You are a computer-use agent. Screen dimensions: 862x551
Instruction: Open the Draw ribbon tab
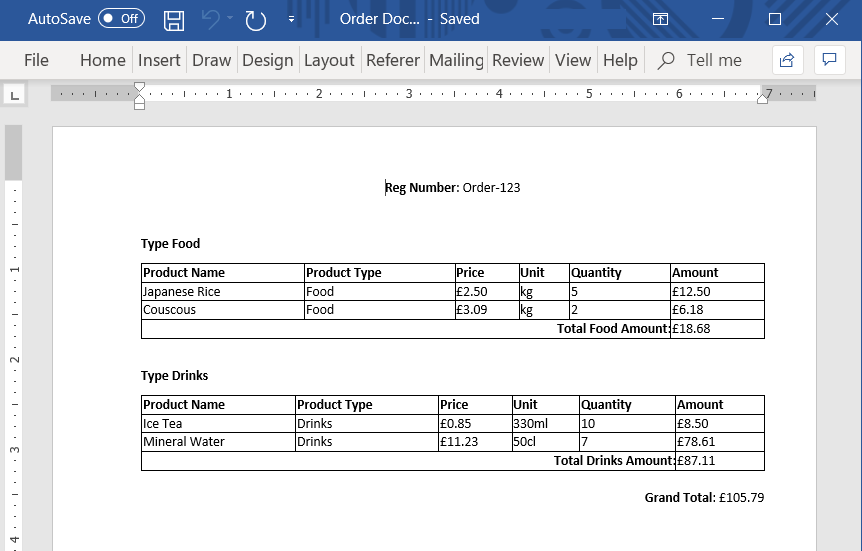point(211,60)
